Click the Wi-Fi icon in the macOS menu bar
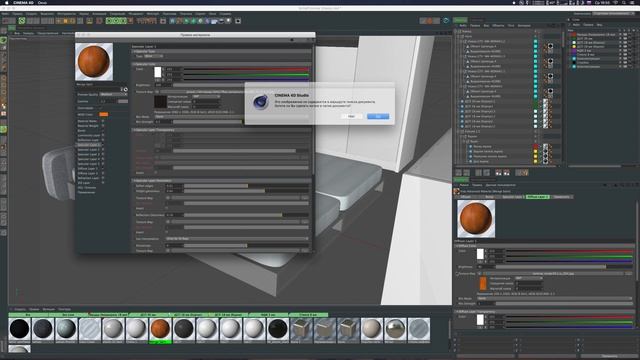Viewport: 640px width, 360px height. pos(616,2)
